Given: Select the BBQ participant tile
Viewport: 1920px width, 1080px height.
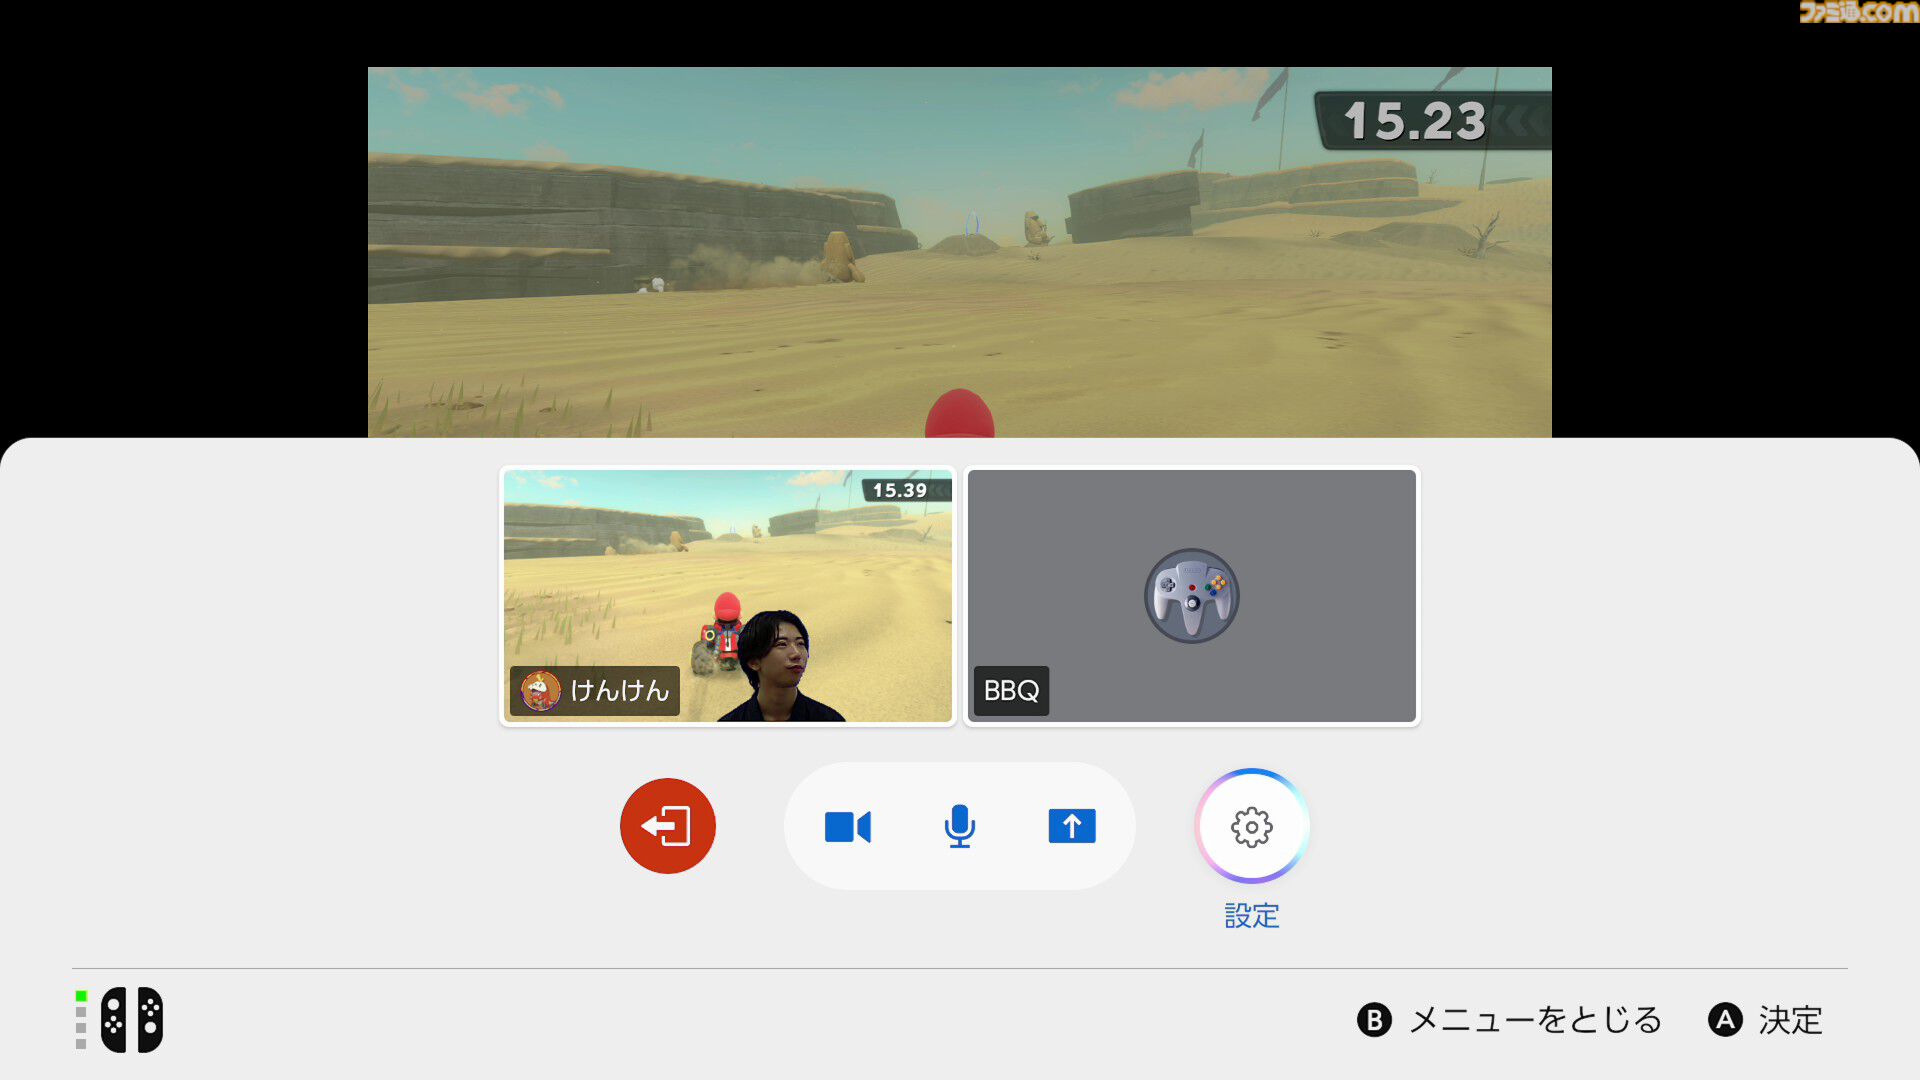Looking at the screenshot, I should (x=1191, y=596).
